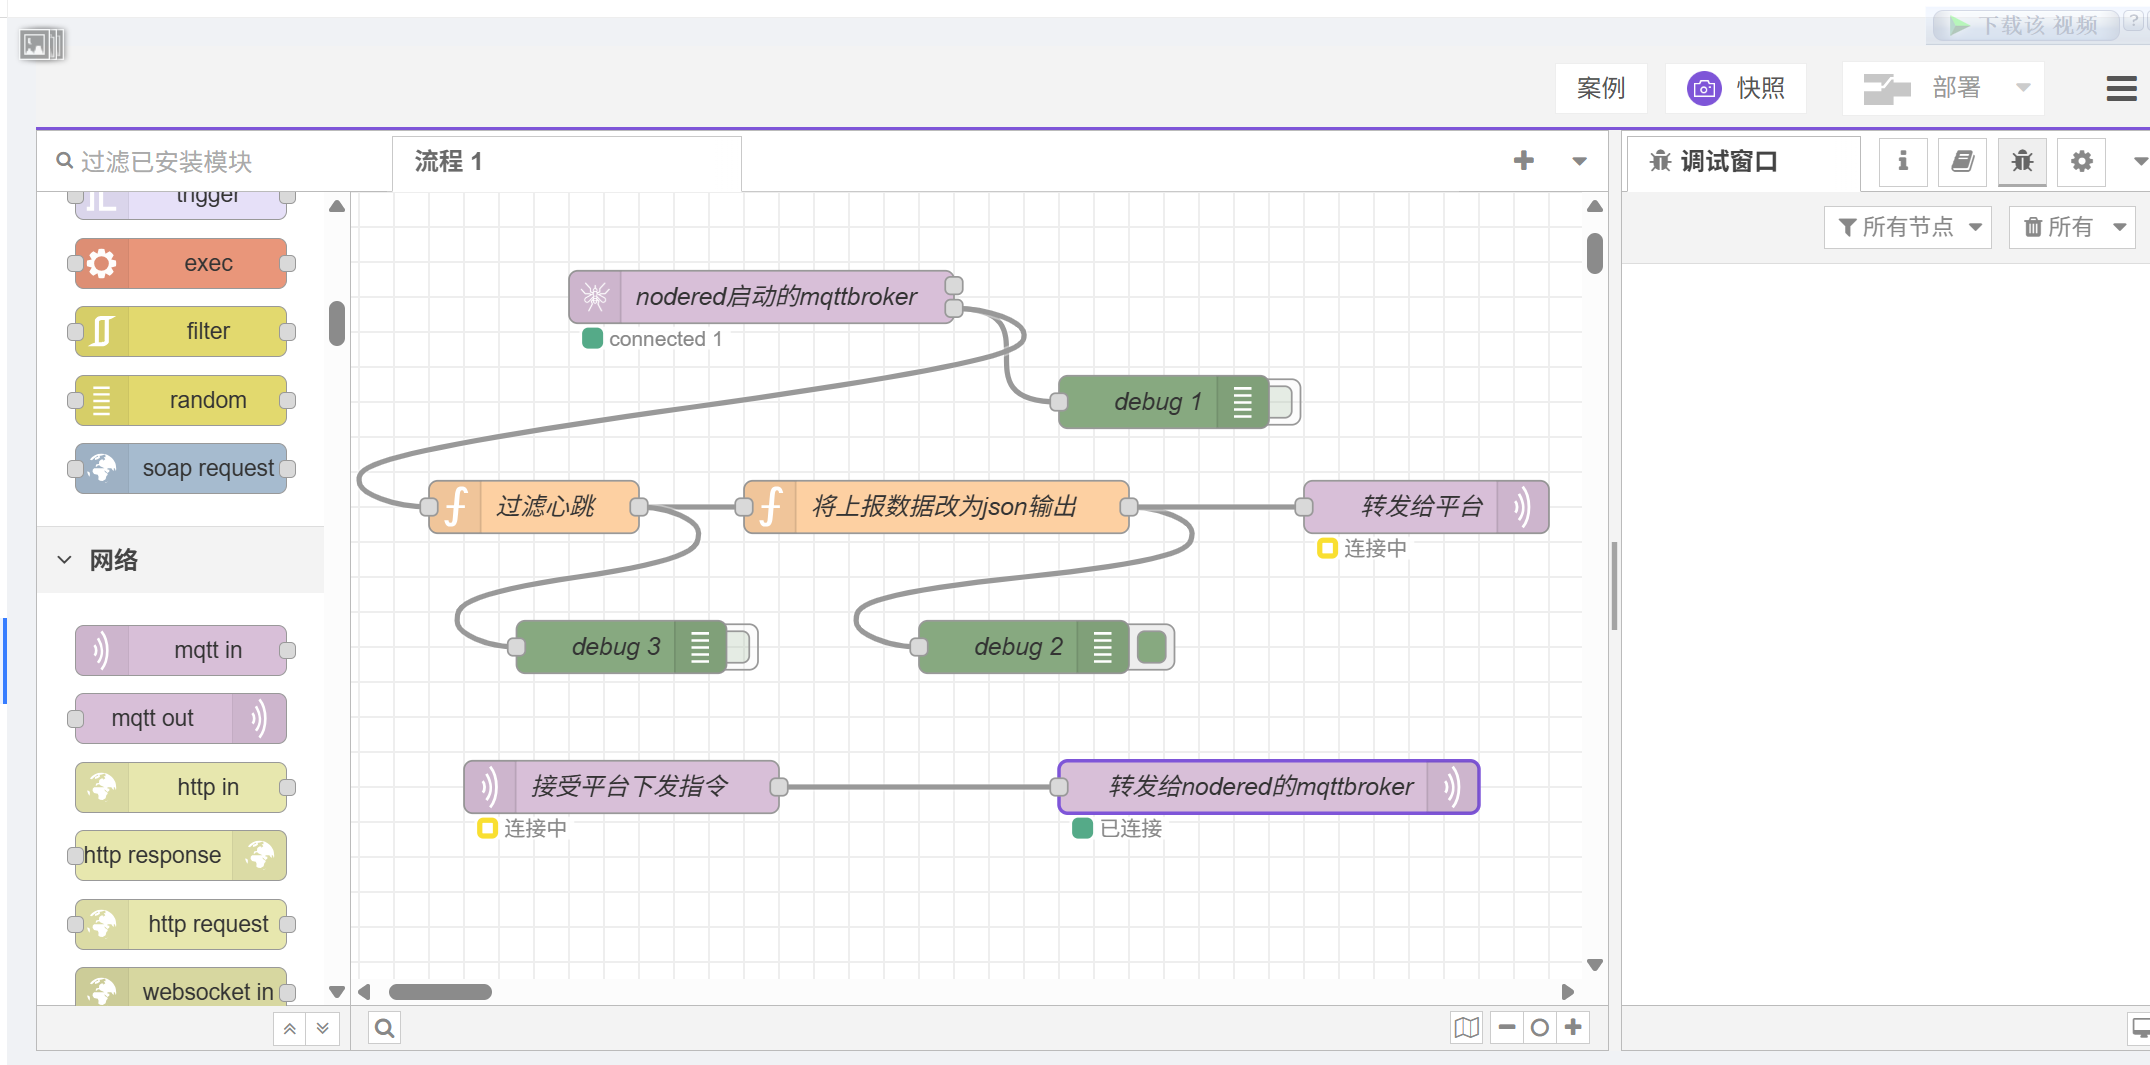2150x1065 pixels.
Task: Click the zoom in plus icon
Action: point(1573,1028)
